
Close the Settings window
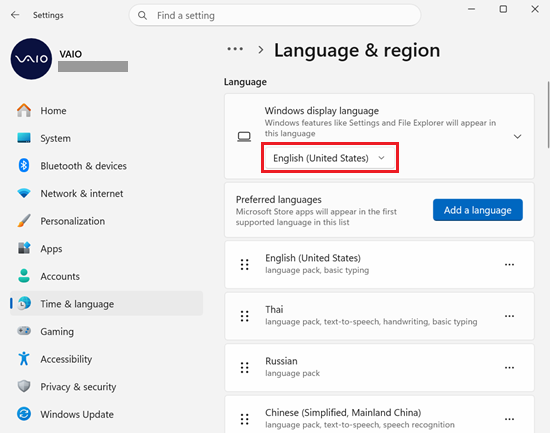click(x=535, y=9)
